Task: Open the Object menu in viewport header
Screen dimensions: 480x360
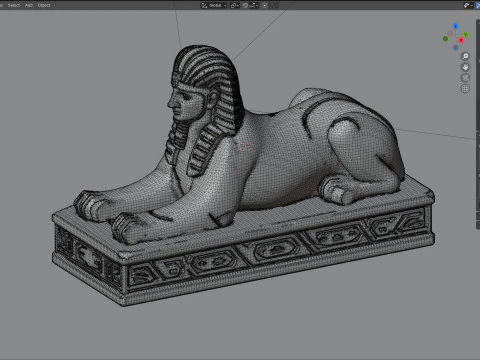Action: point(44,5)
